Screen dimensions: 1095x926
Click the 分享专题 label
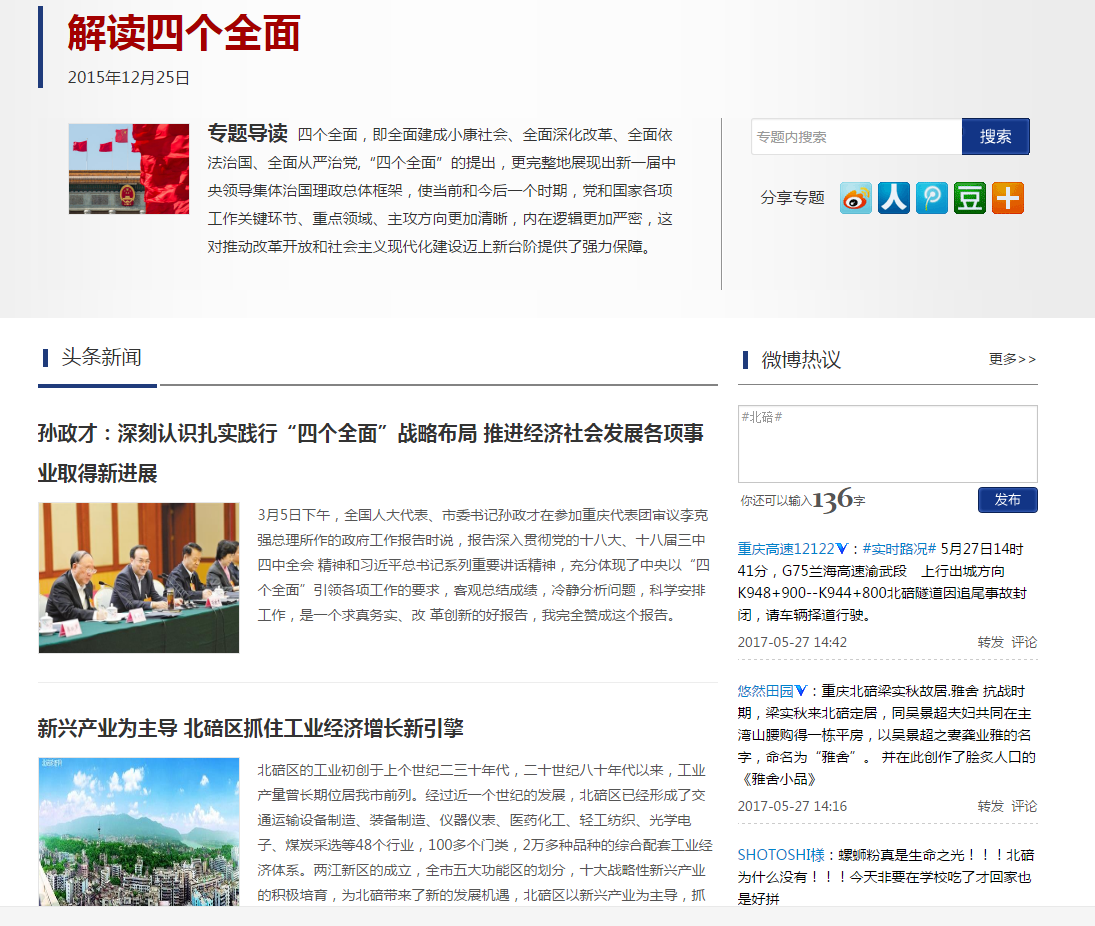(x=793, y=198)
